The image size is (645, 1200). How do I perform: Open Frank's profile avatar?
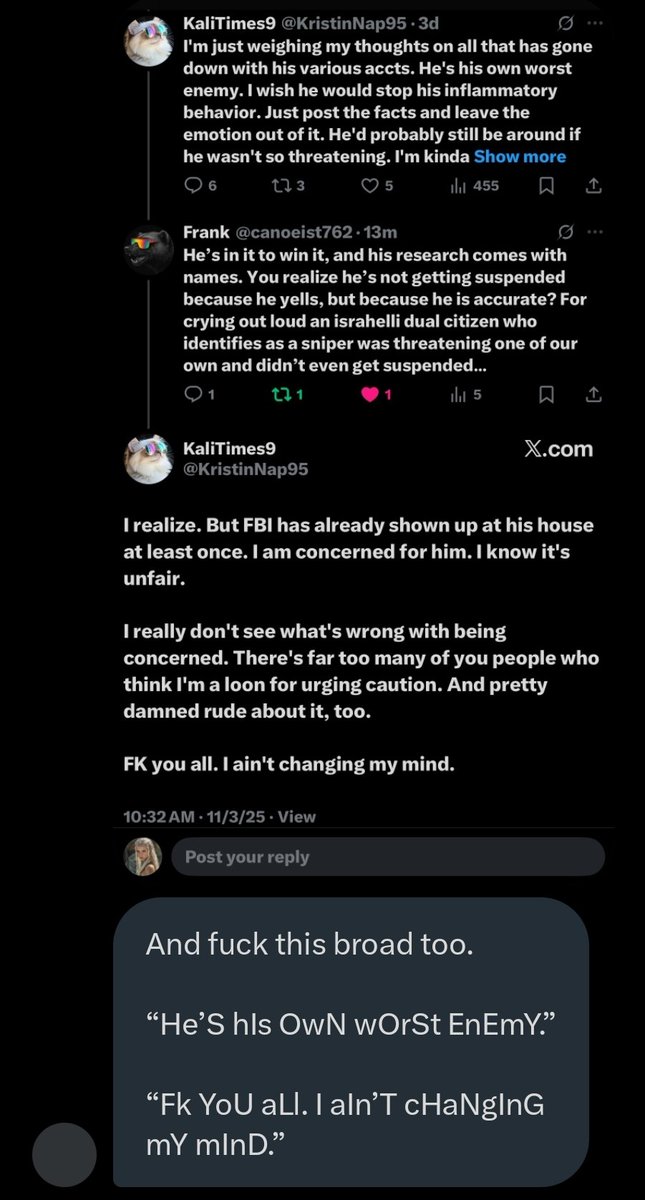pos(149,249)
